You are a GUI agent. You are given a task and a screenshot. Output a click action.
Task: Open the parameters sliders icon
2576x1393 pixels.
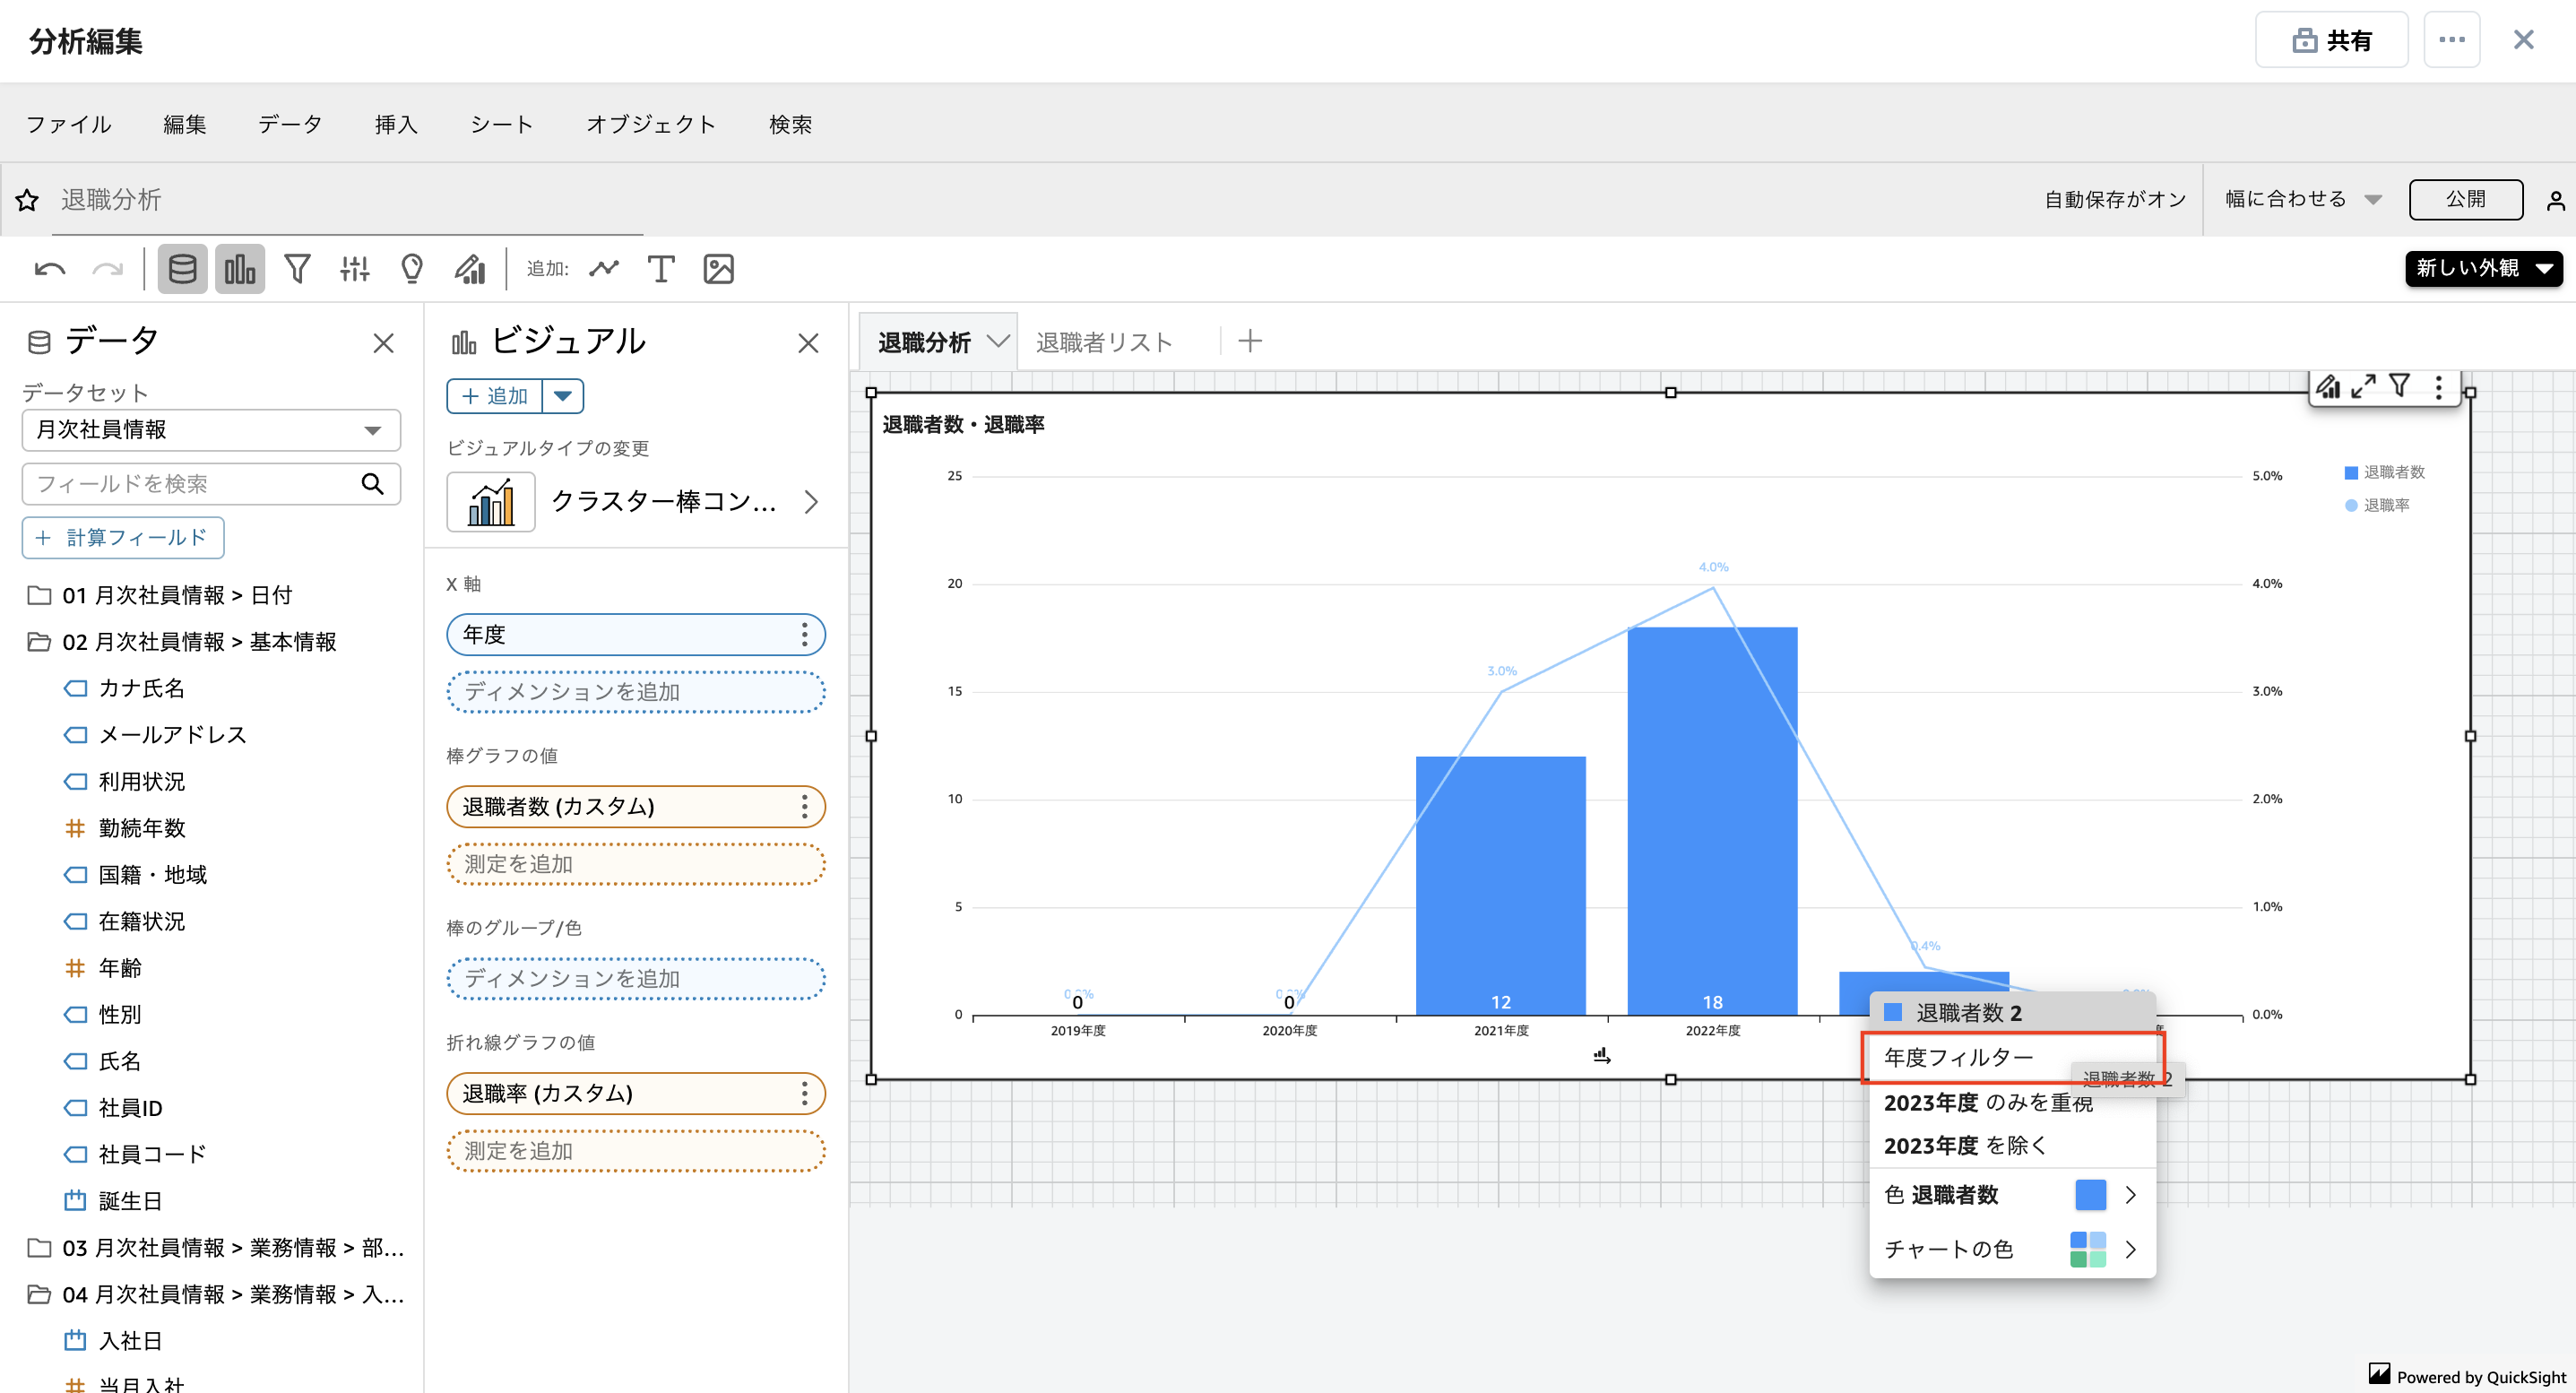(x=354, y=269)
